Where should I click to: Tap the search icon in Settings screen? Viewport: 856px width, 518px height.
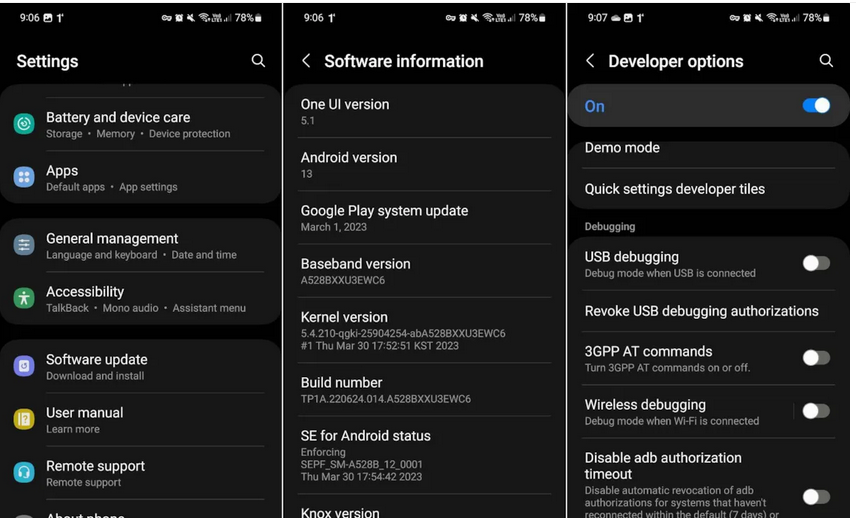[x=258, y=61]
